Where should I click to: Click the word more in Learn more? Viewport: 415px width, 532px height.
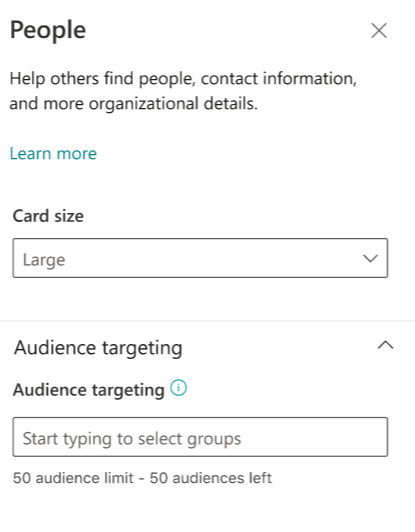[77, 154]
